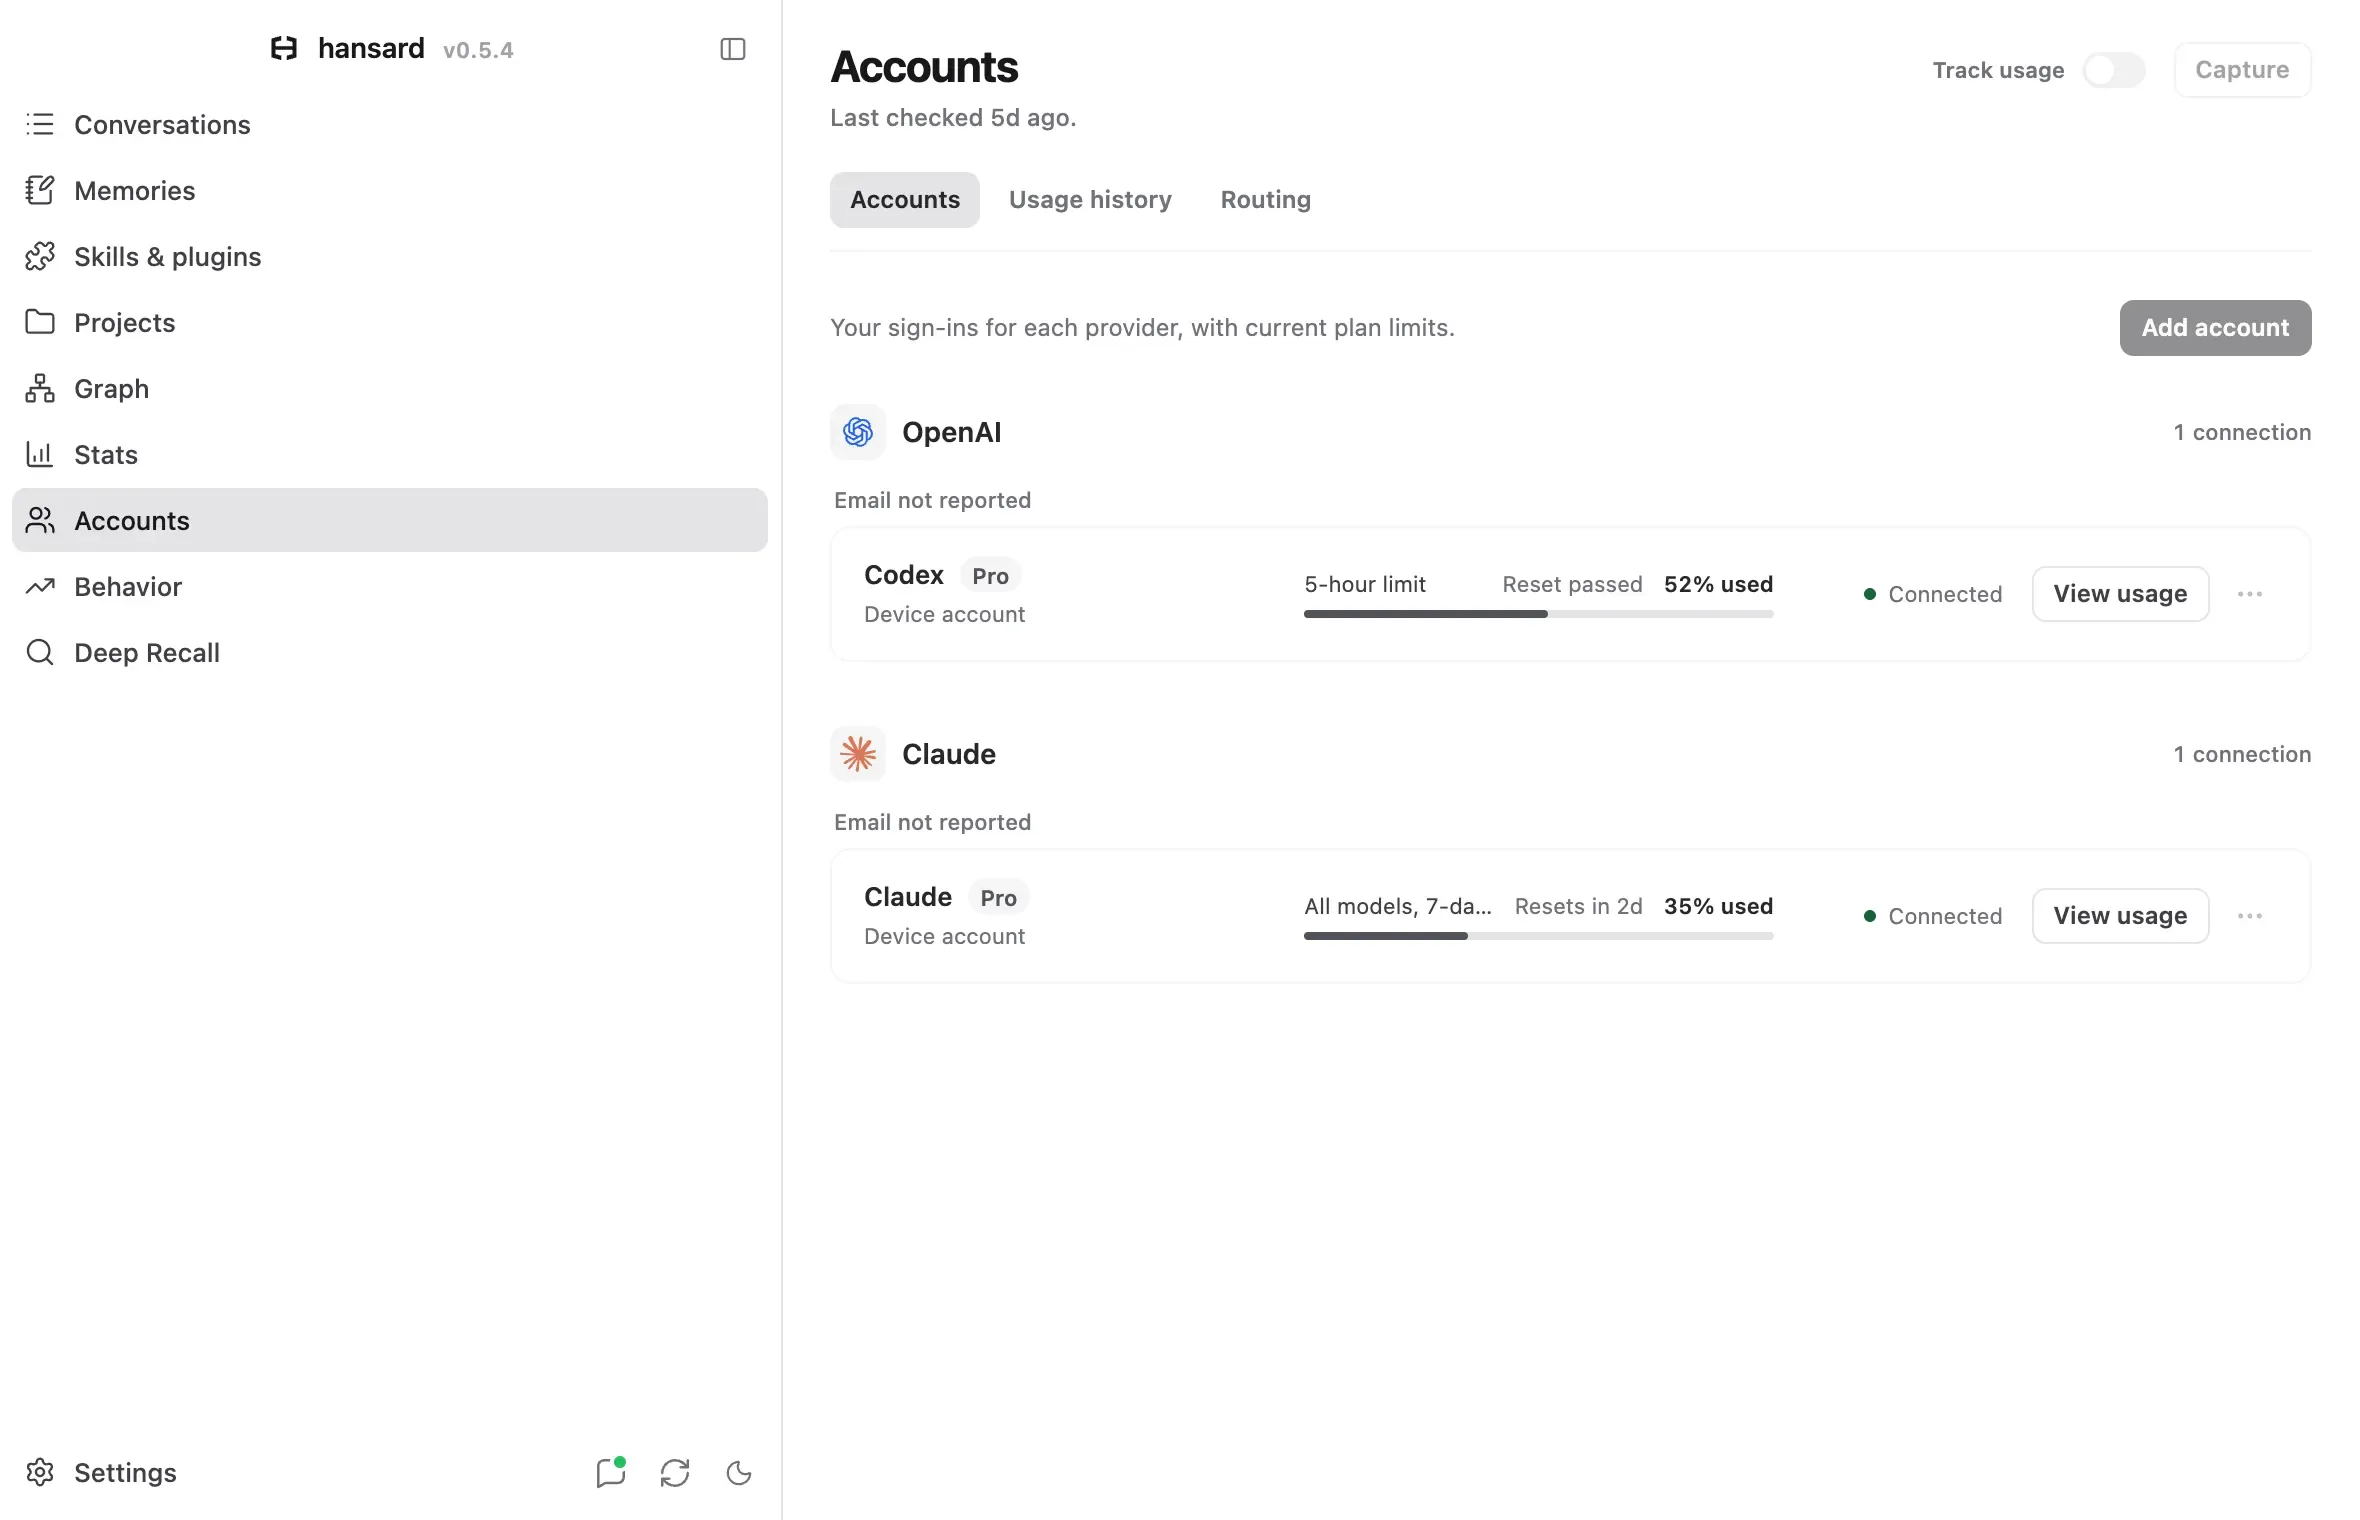Click the 35% used label

coord(1718,906)
